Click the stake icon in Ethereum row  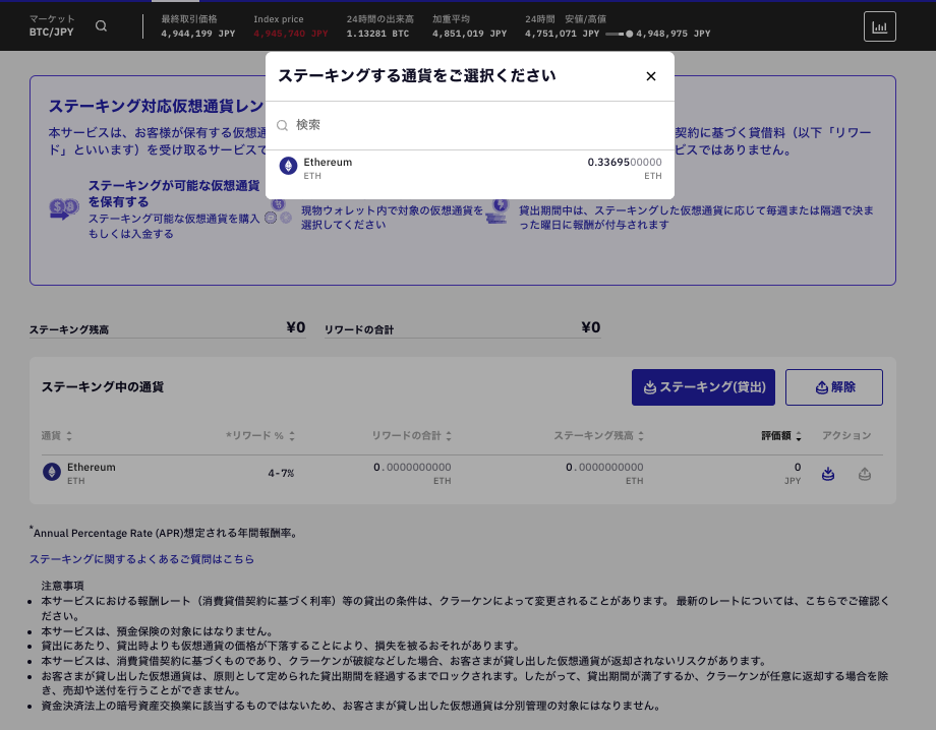(828, 474)
